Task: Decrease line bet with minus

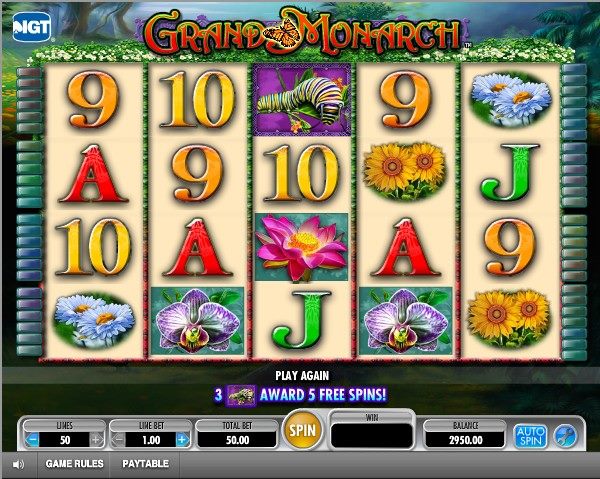Action: (x=119, y=440)
